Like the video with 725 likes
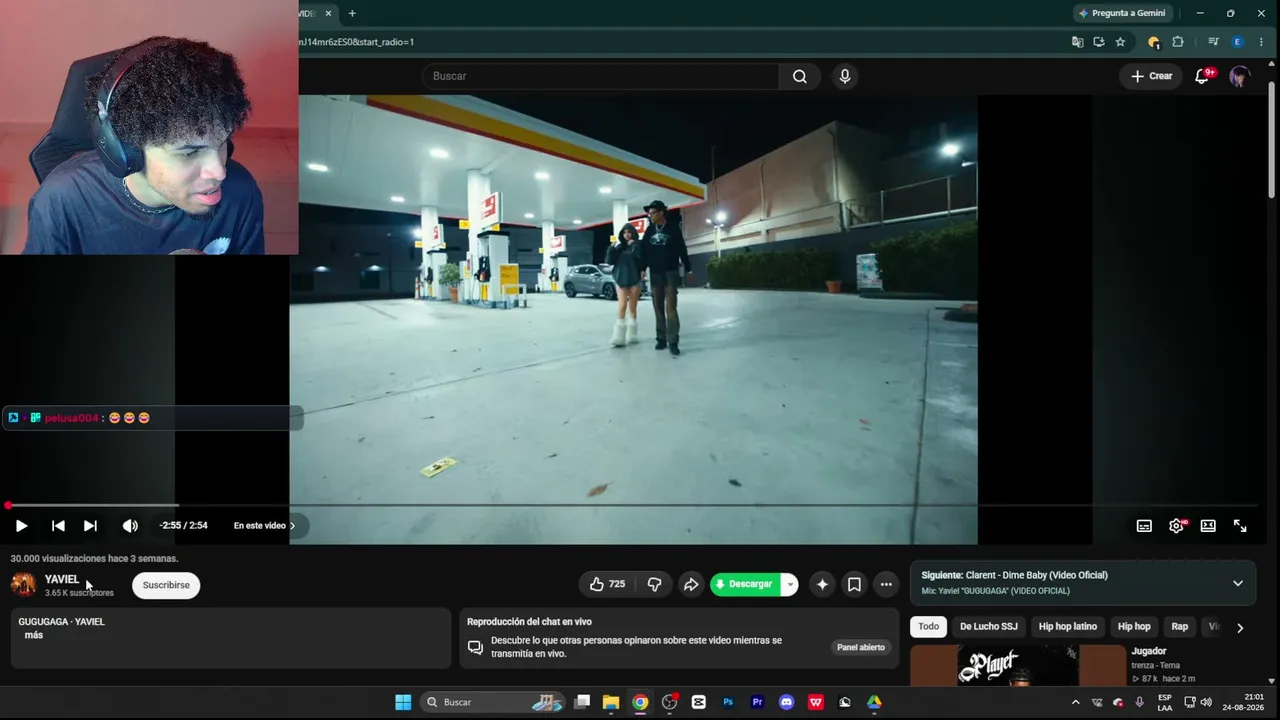Viewport: 1280px width, 720px height. click(607, 584)
